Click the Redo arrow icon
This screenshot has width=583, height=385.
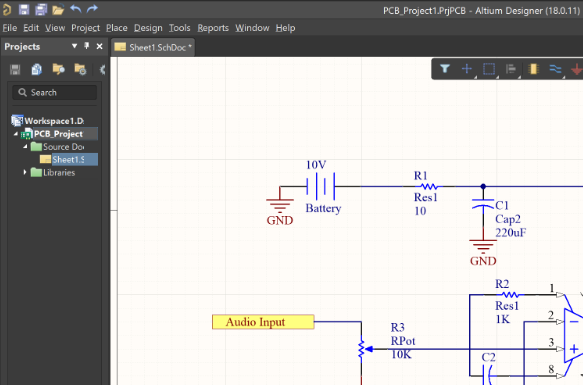[92, 9]
